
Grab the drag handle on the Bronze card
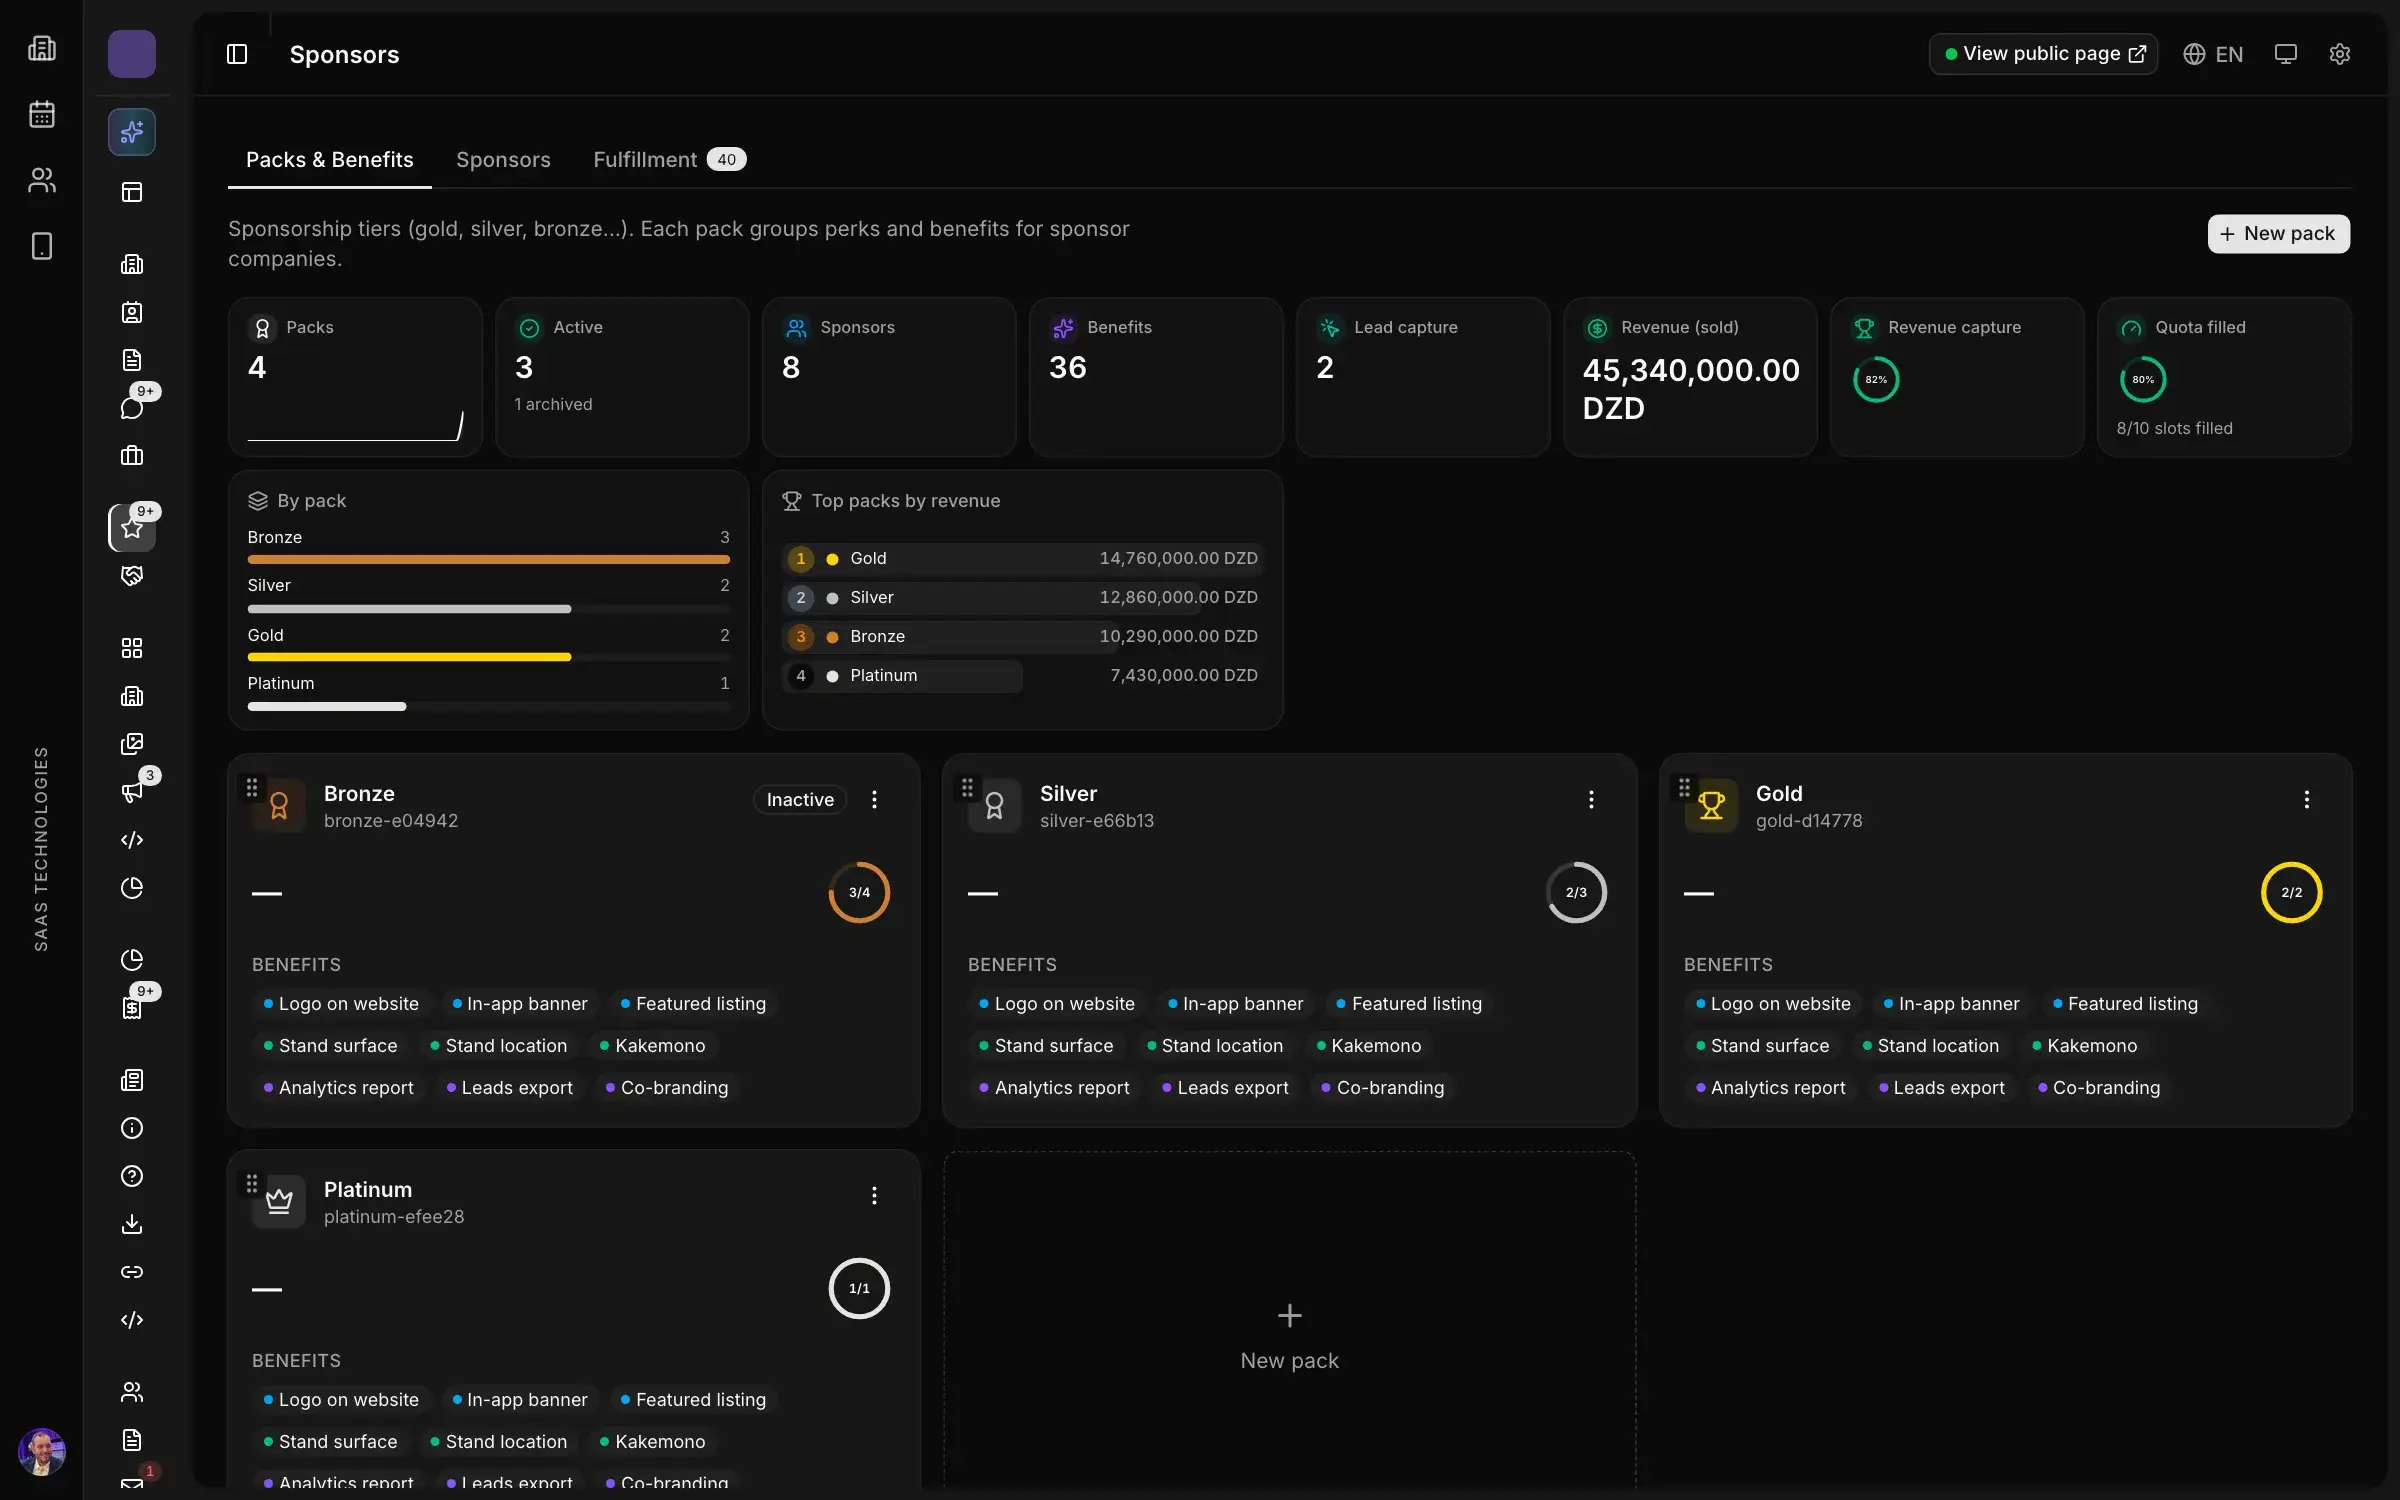pos(252,787)
